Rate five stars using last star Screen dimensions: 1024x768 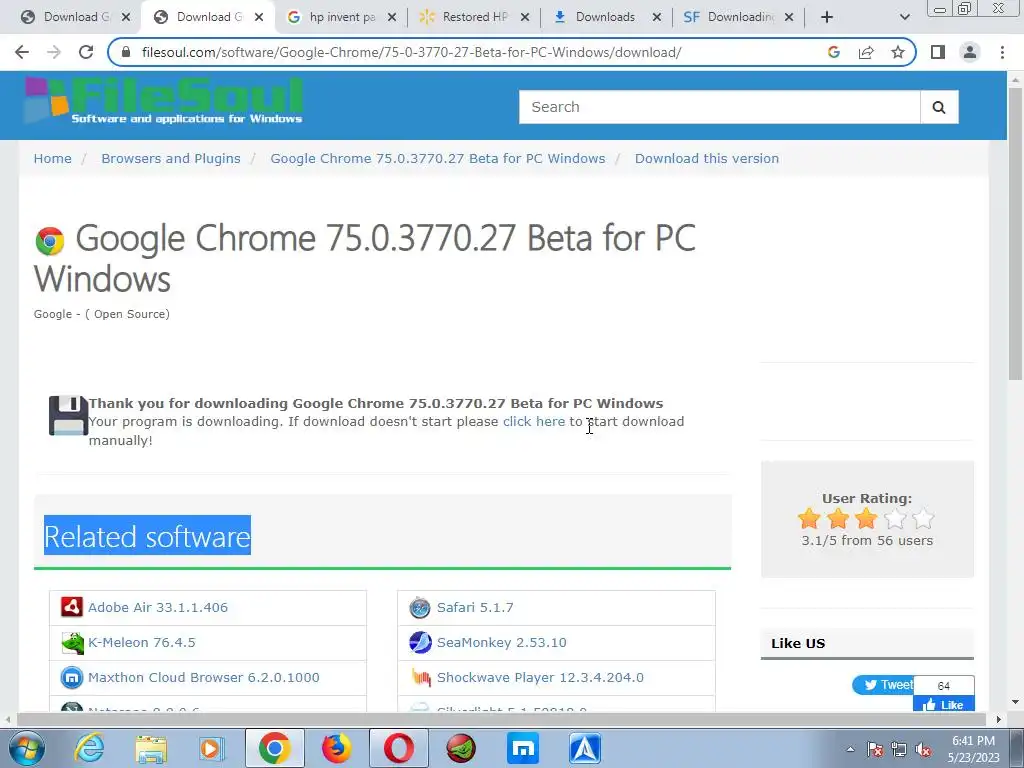point(923,519)
